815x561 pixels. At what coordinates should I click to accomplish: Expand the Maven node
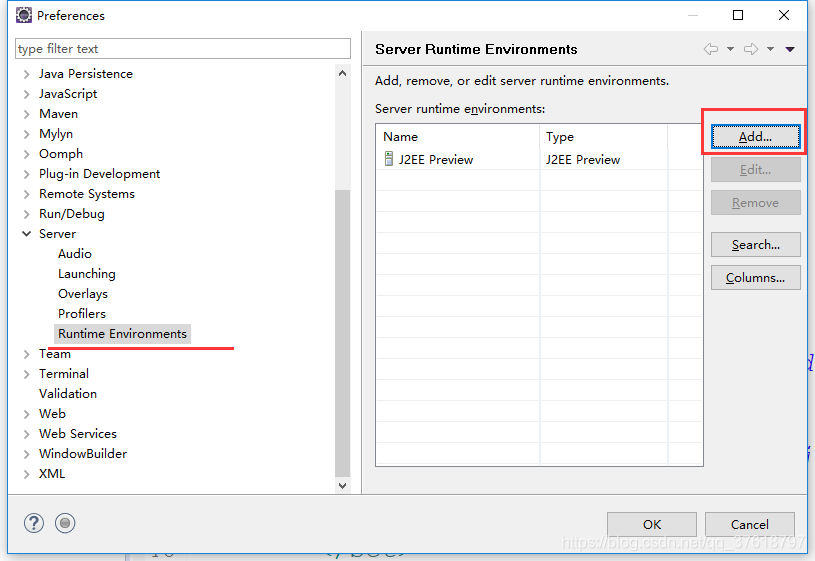tap(27, 114)
